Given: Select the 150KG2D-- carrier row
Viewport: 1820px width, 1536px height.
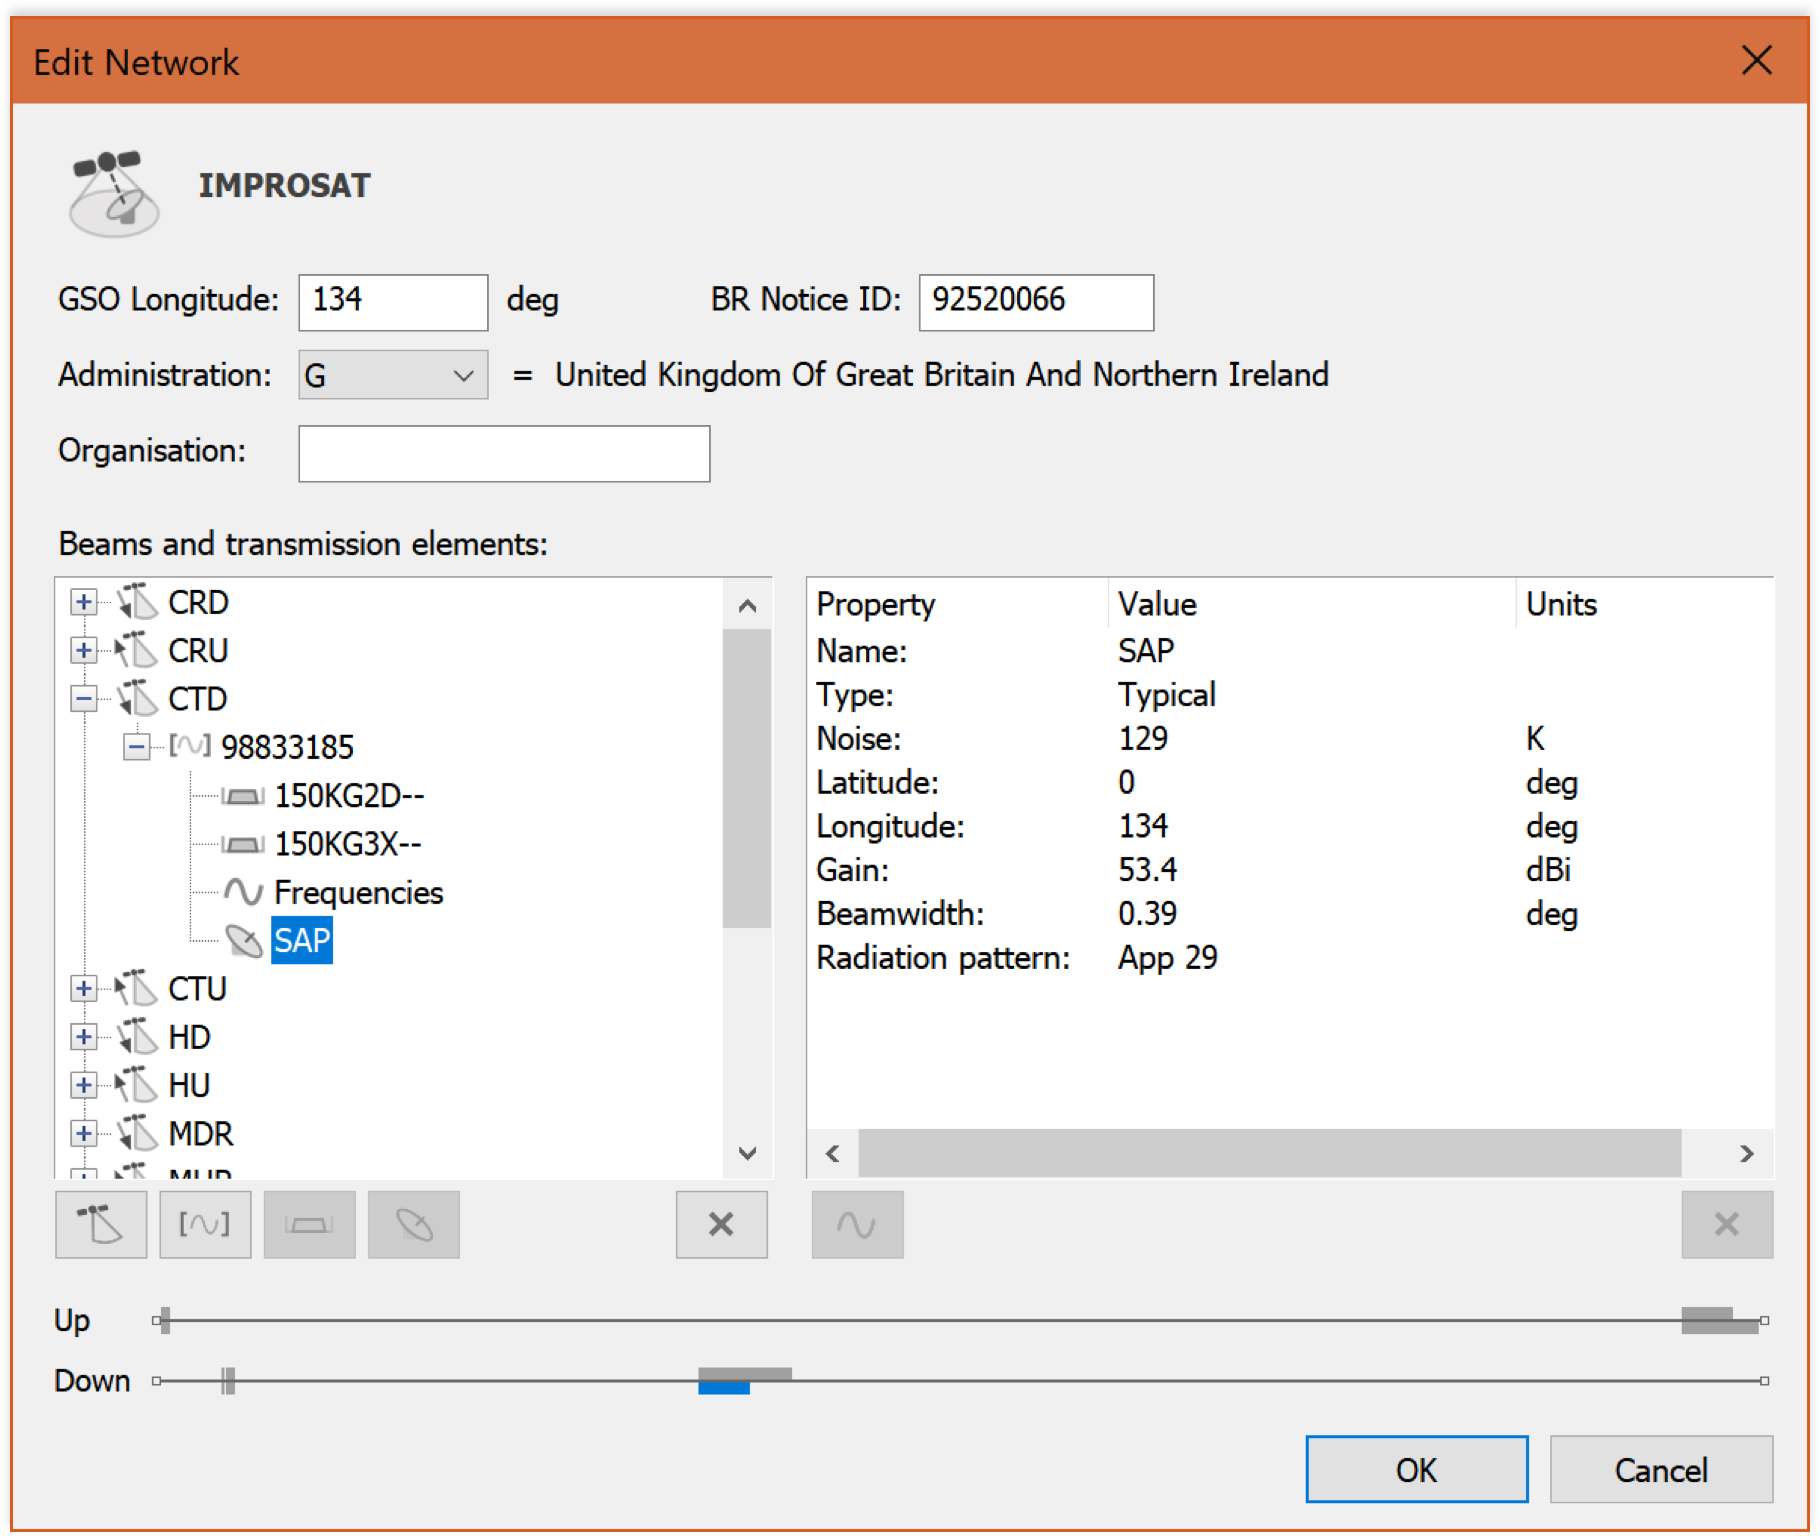Looking at the screenshot, I should point(349,796).
